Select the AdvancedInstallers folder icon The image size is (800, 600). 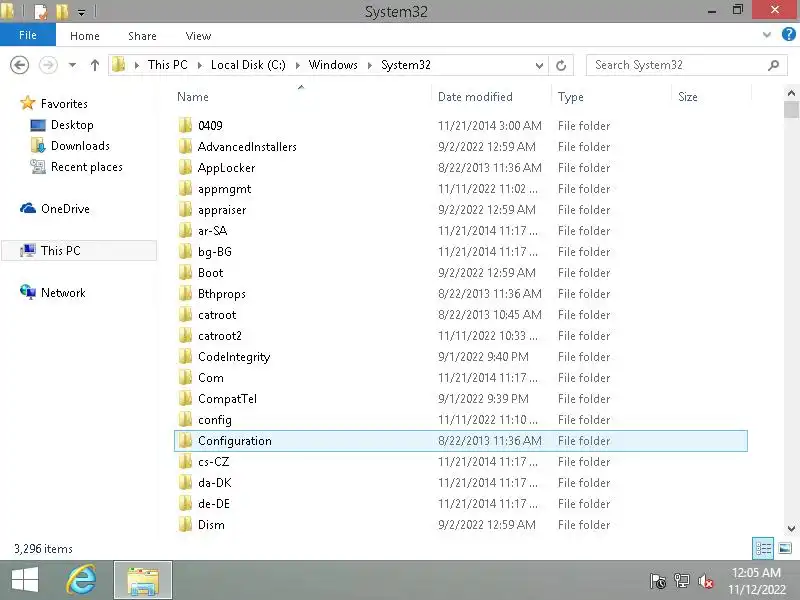pos(185,146)
